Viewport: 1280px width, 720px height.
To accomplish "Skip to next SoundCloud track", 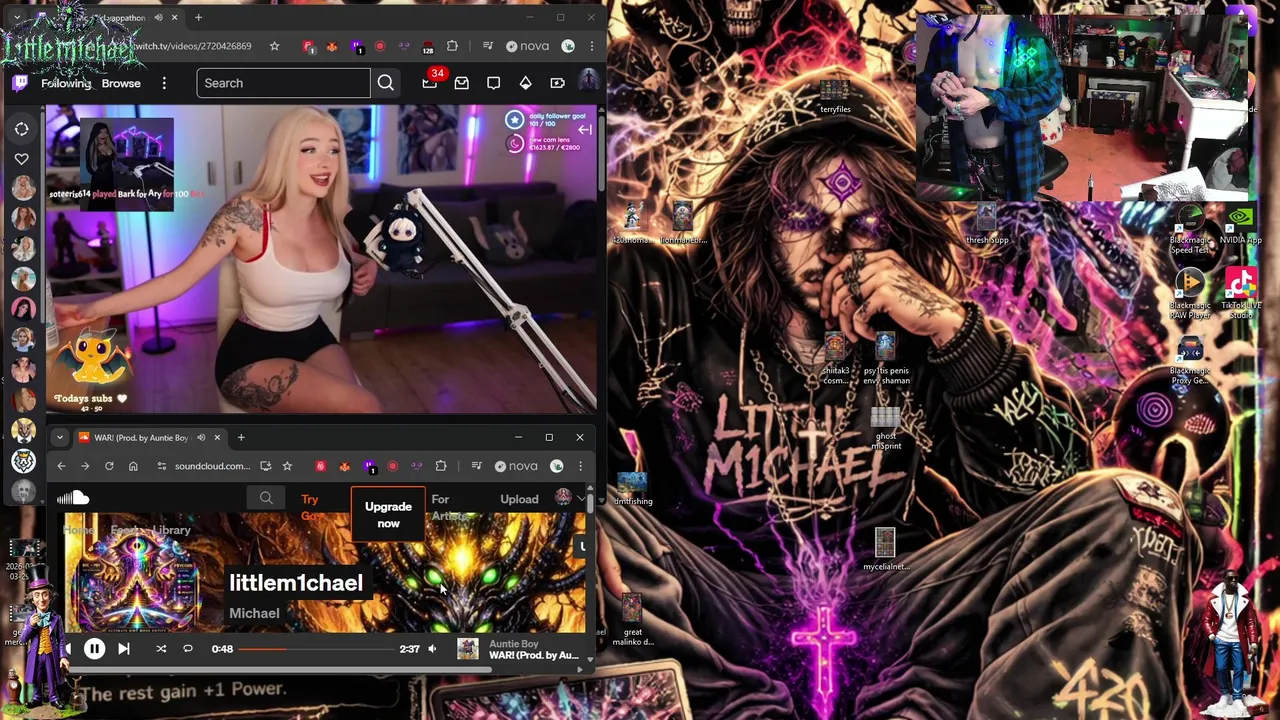I will [124, 649].
